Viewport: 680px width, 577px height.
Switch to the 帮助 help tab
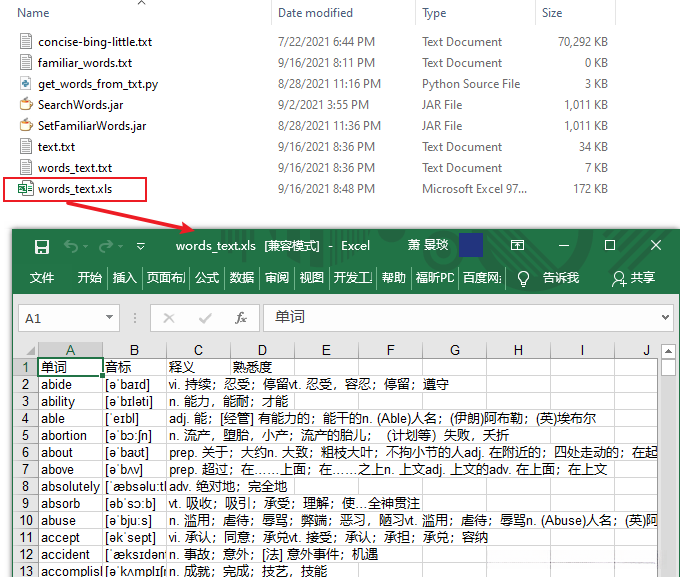coord(393,278)
